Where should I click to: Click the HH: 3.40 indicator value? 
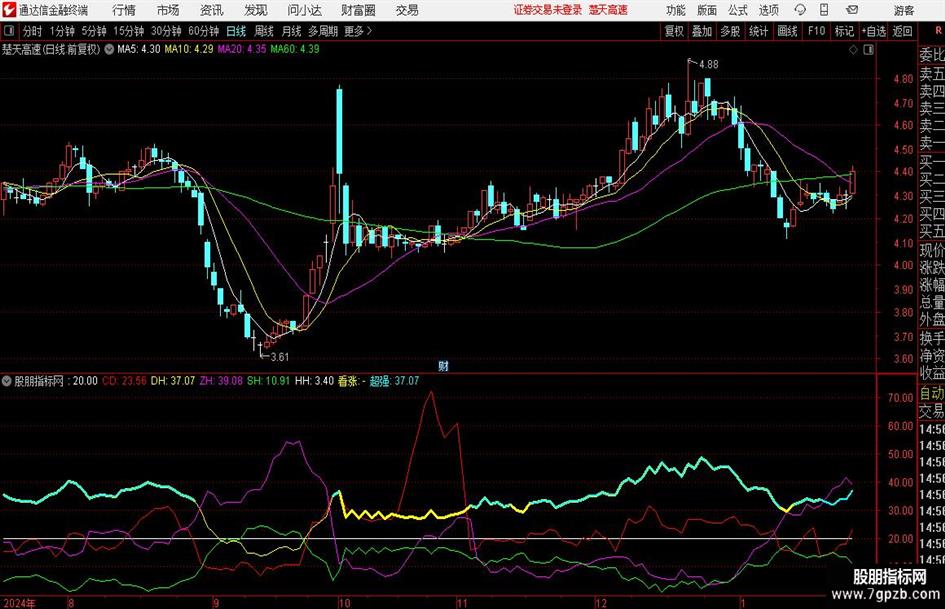point(315,381)
